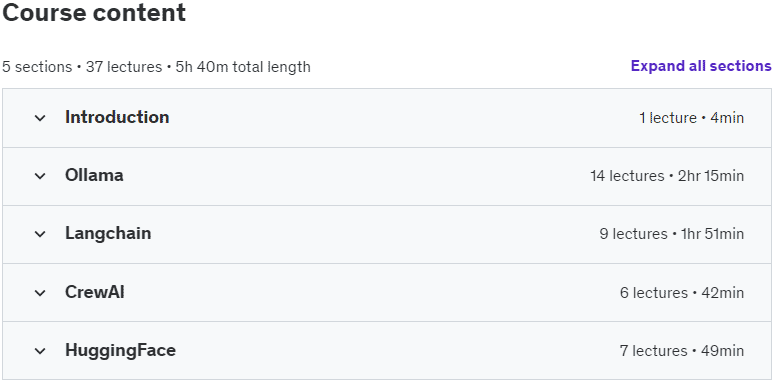Click the down-arrow icon next to Langchain

(x=40, y=234)
